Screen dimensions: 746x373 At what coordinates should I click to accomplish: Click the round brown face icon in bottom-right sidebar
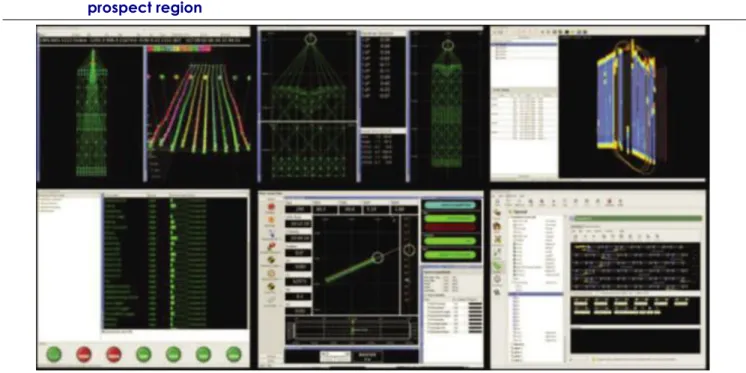(x=497, y=226)
